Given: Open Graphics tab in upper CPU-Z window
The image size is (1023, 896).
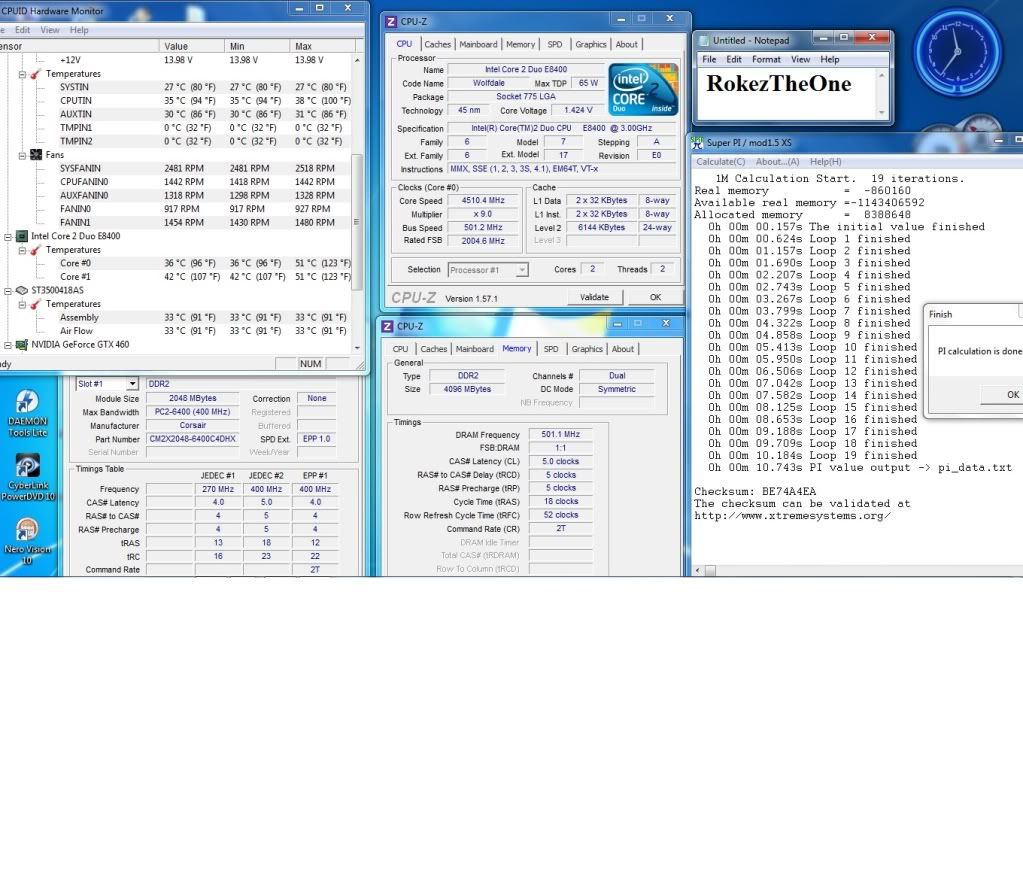Looking at the screenshot, I should (x=590, y=44).
